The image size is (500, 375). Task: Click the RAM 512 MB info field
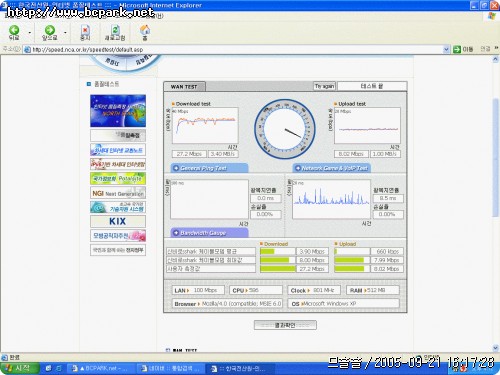tap(373, 290)
